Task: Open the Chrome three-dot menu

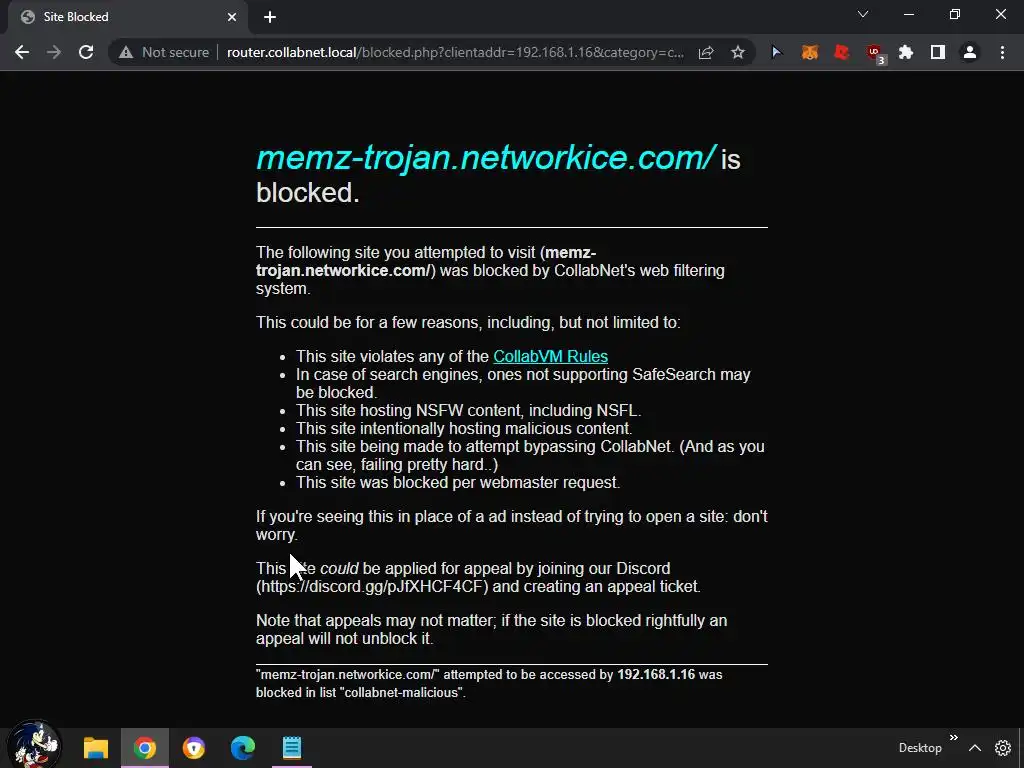Action: point(1002,52)
